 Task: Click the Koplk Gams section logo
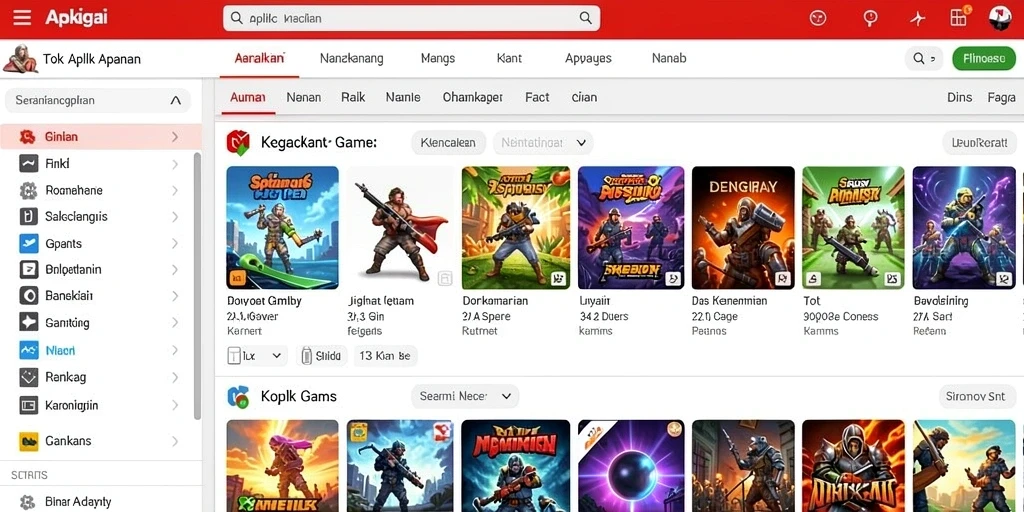coord(238,396)
